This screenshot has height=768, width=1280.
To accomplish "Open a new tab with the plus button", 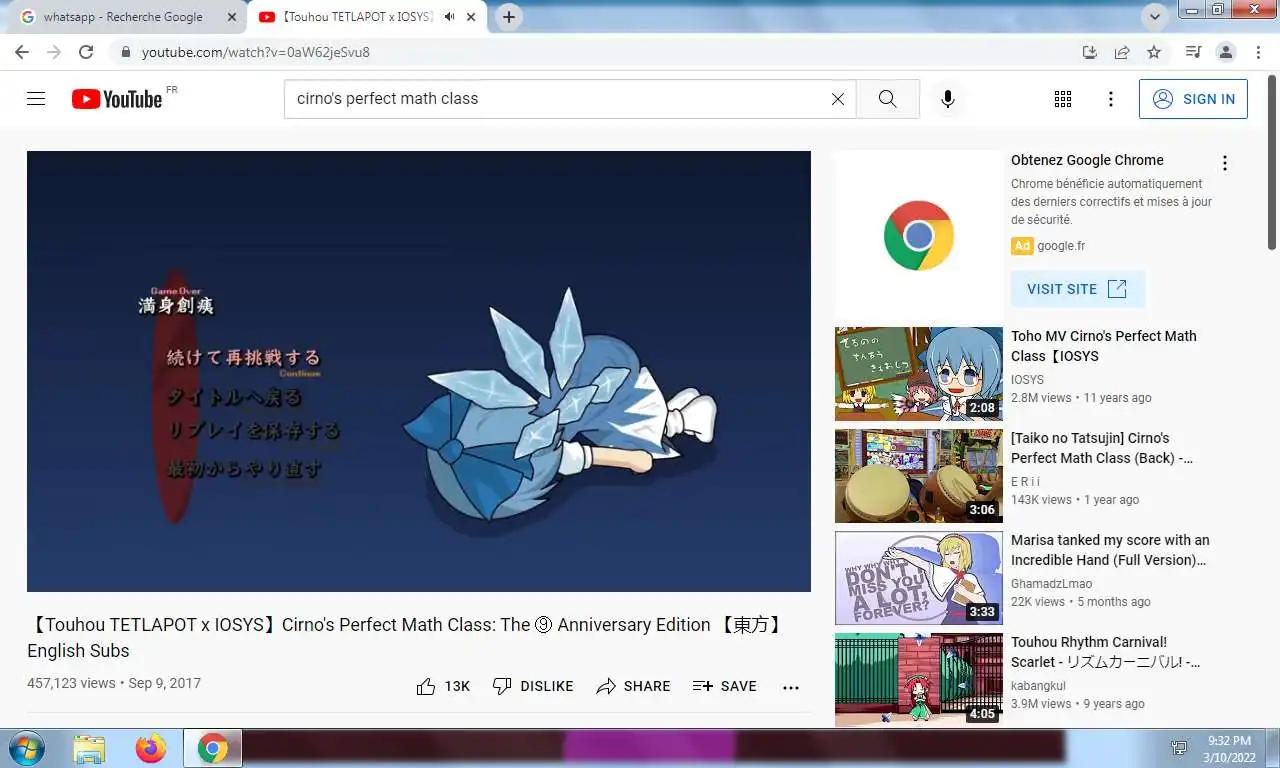I will (x=509, y=17).
